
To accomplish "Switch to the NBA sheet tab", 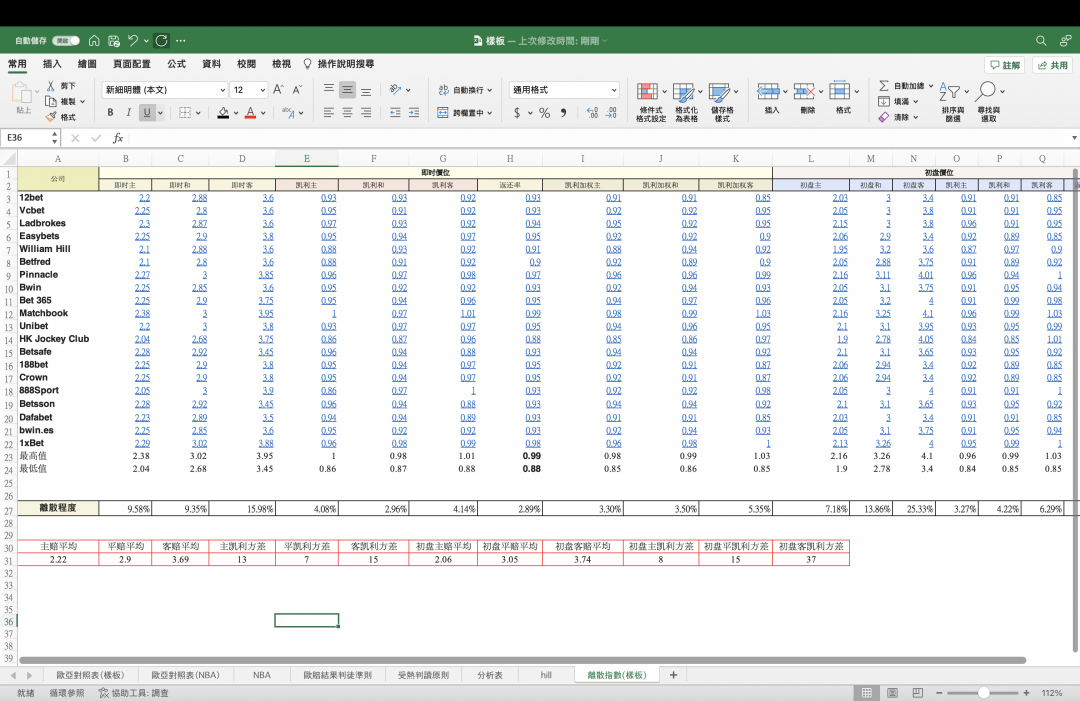I will point(262,675).
